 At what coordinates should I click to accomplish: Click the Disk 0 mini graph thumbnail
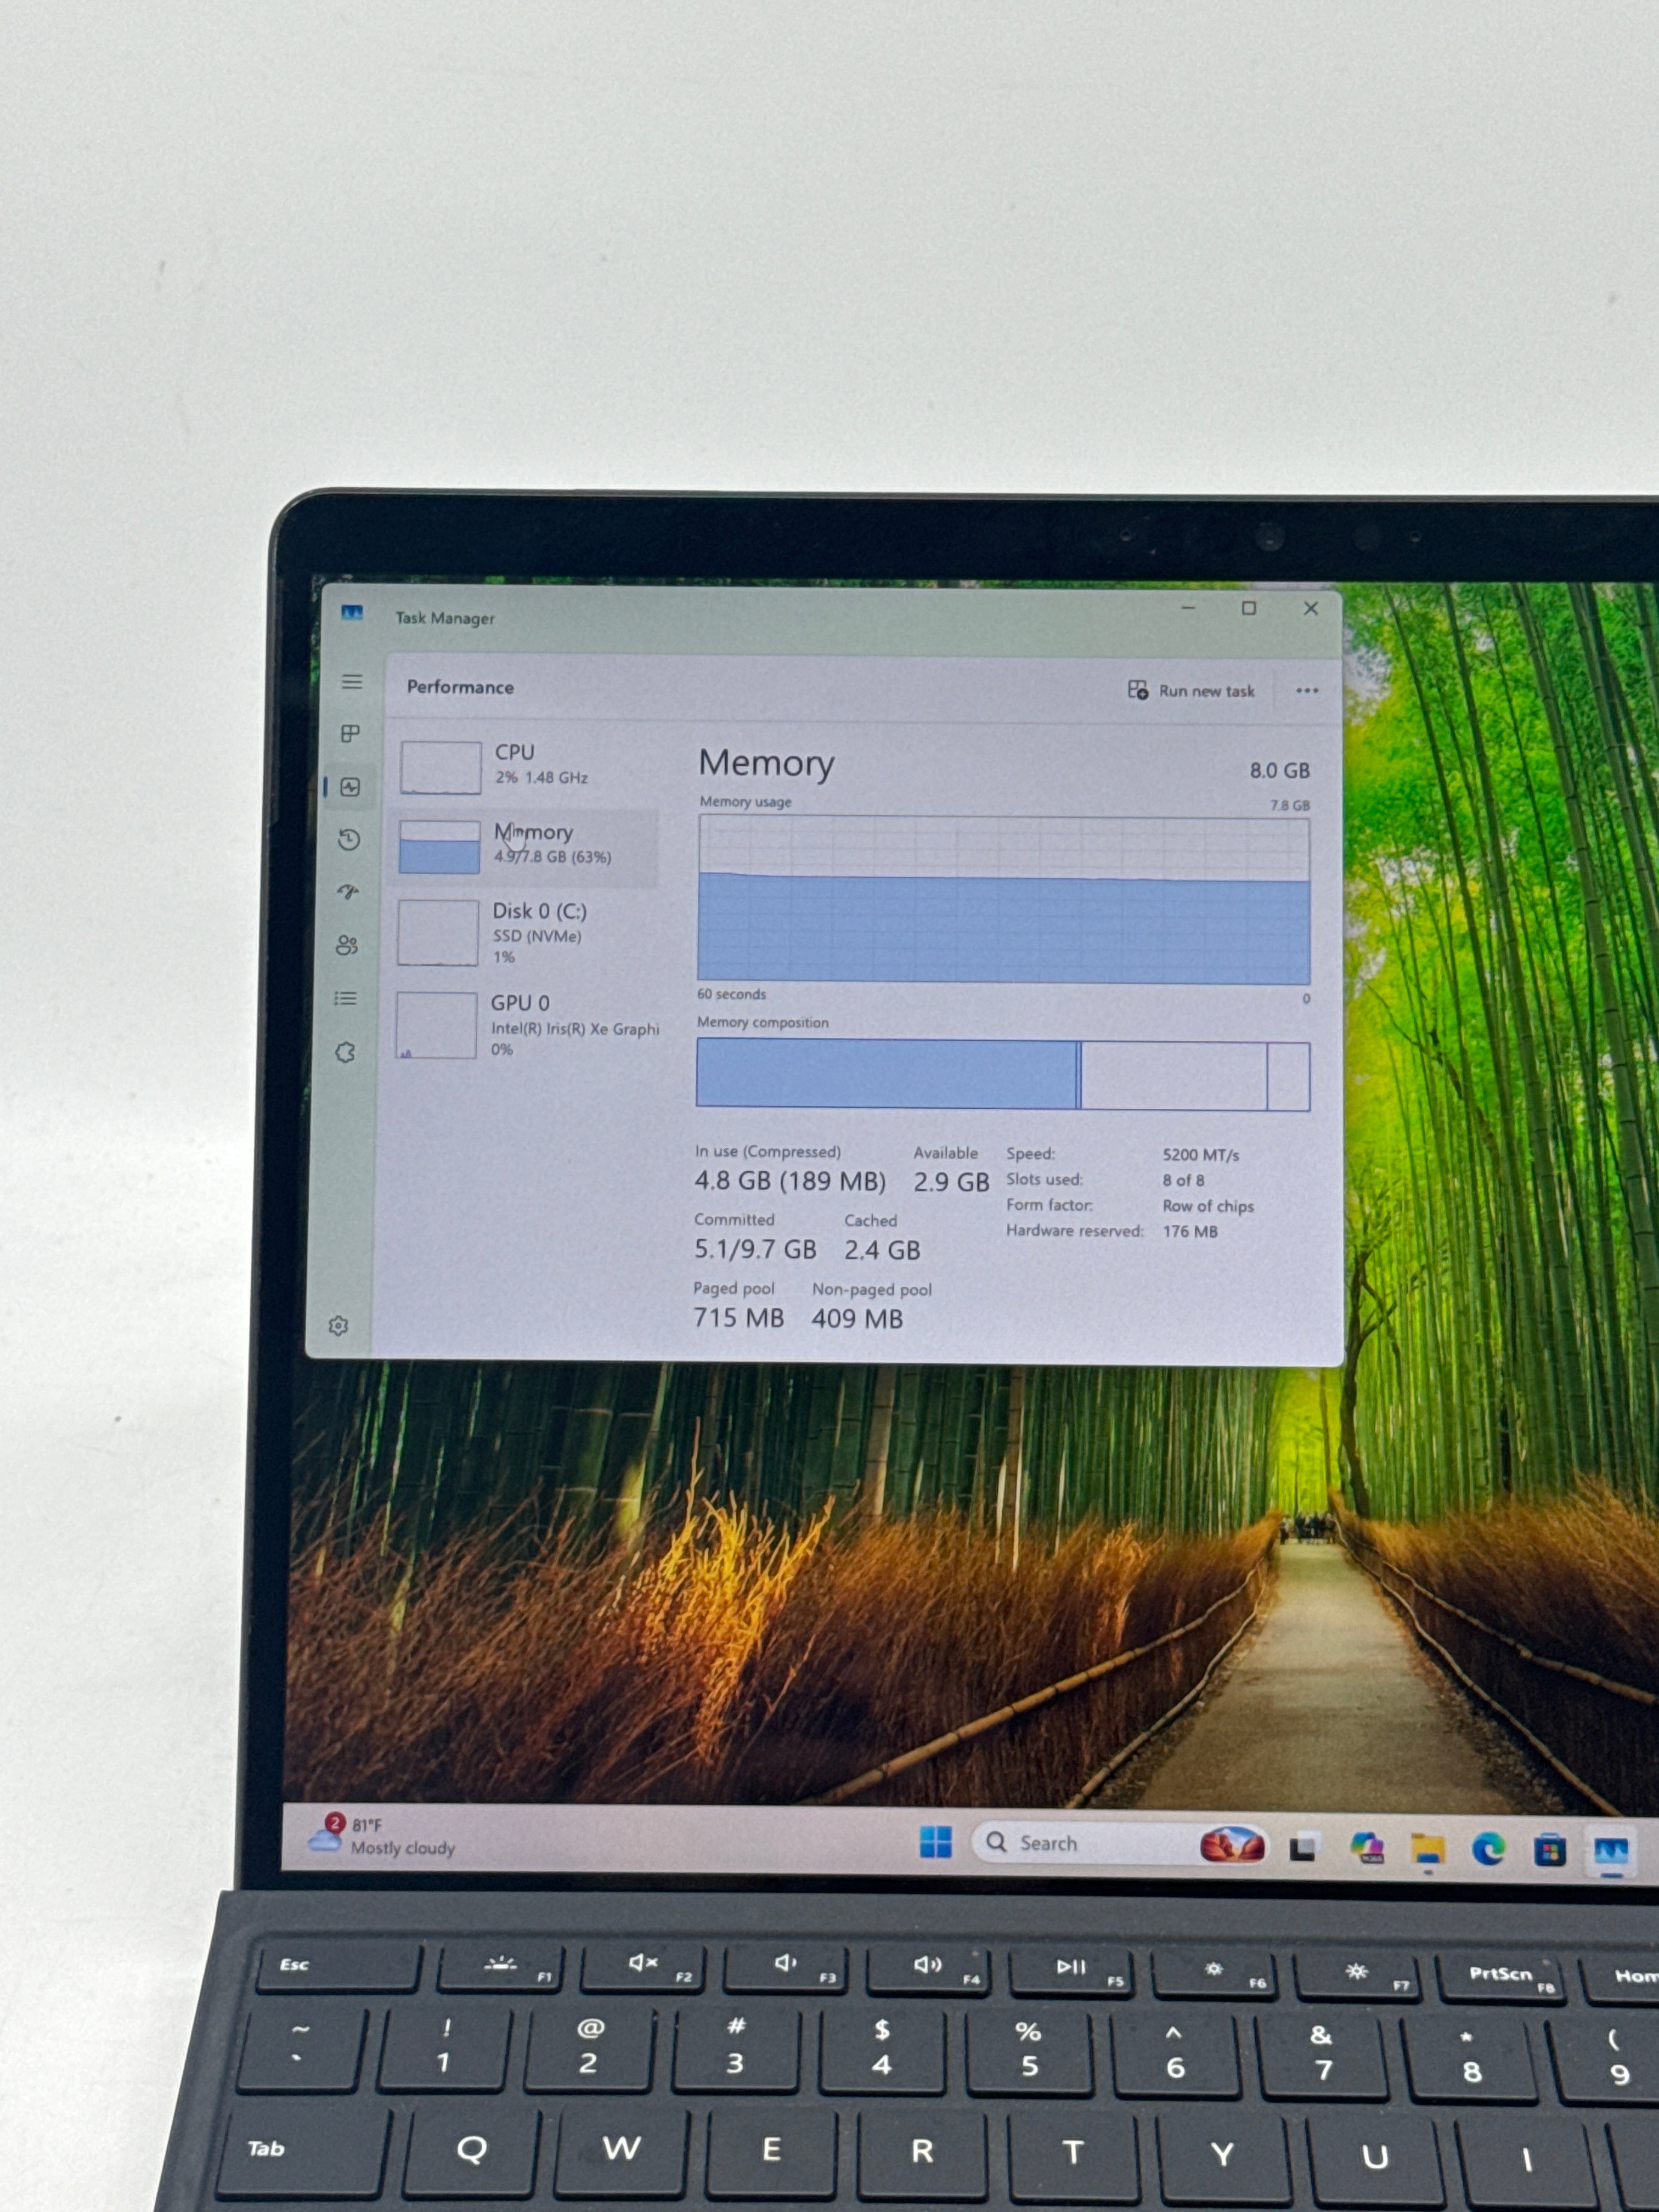438,932
